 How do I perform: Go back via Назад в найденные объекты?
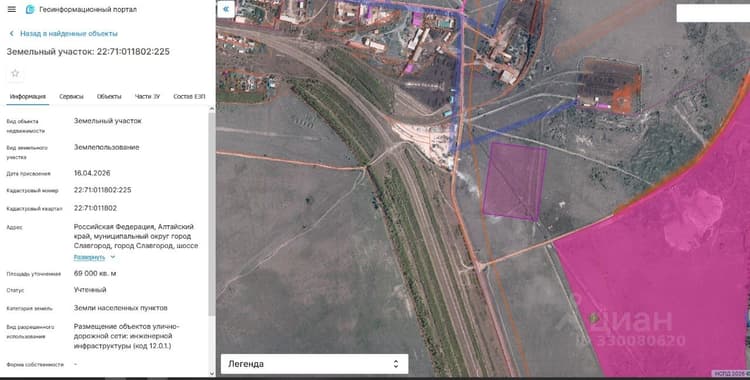[69, 34]
